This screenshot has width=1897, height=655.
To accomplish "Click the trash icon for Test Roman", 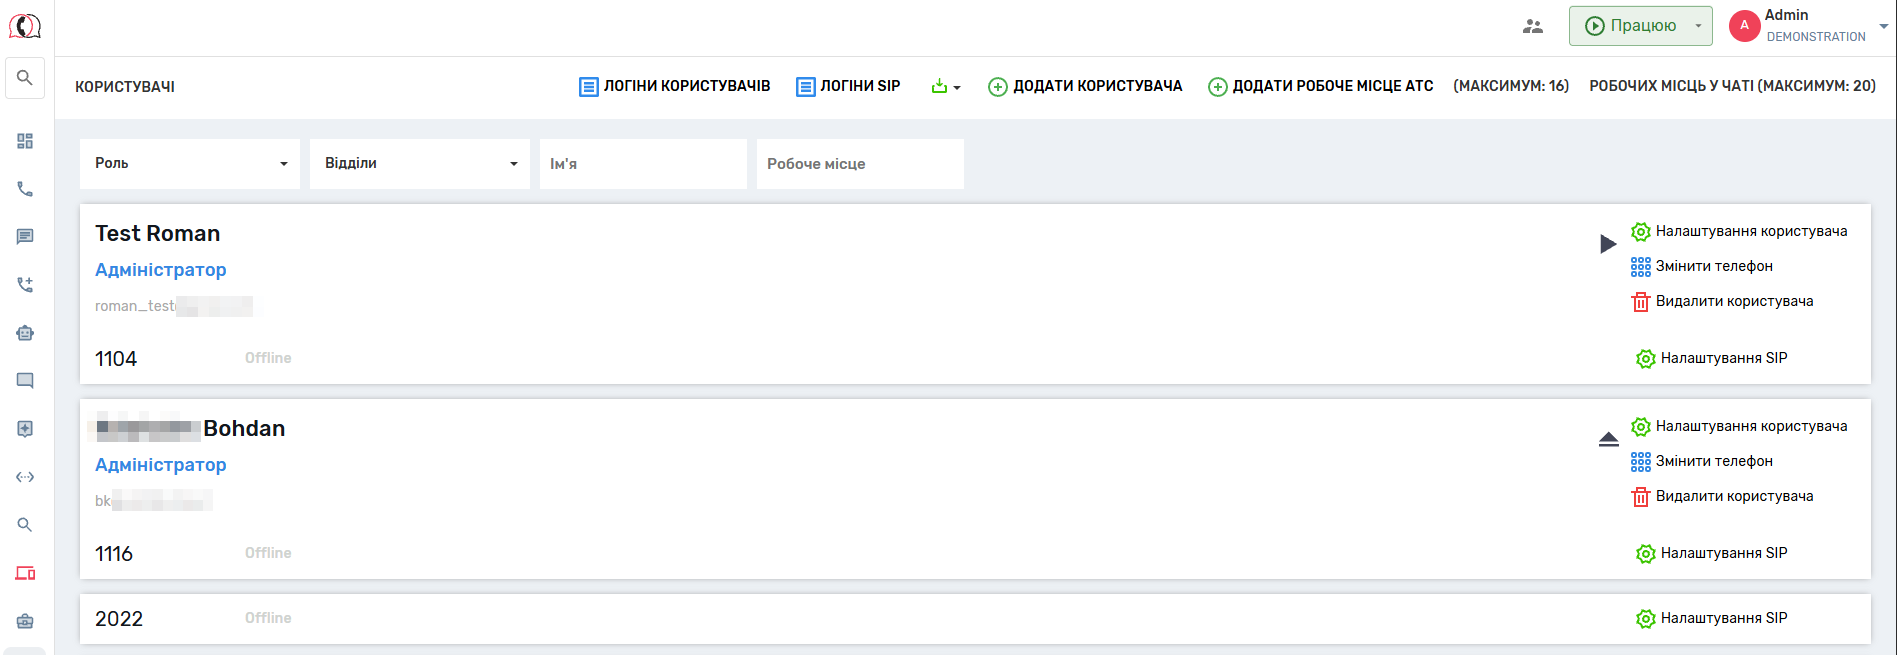I will pyautogui.click(x=1640, y=302).
